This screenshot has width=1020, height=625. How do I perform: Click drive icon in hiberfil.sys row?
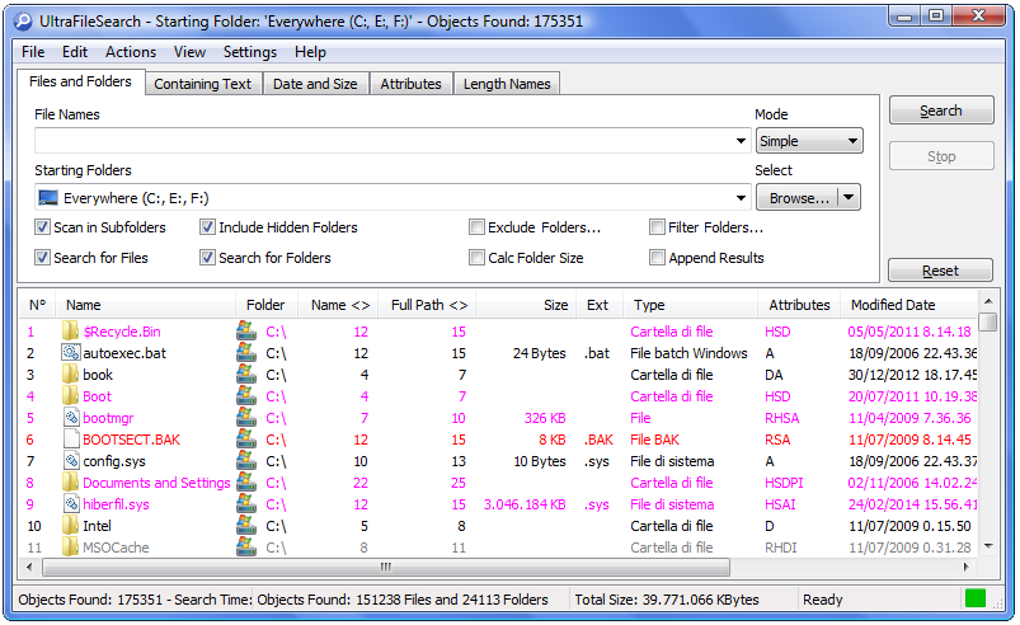[246, 503]
